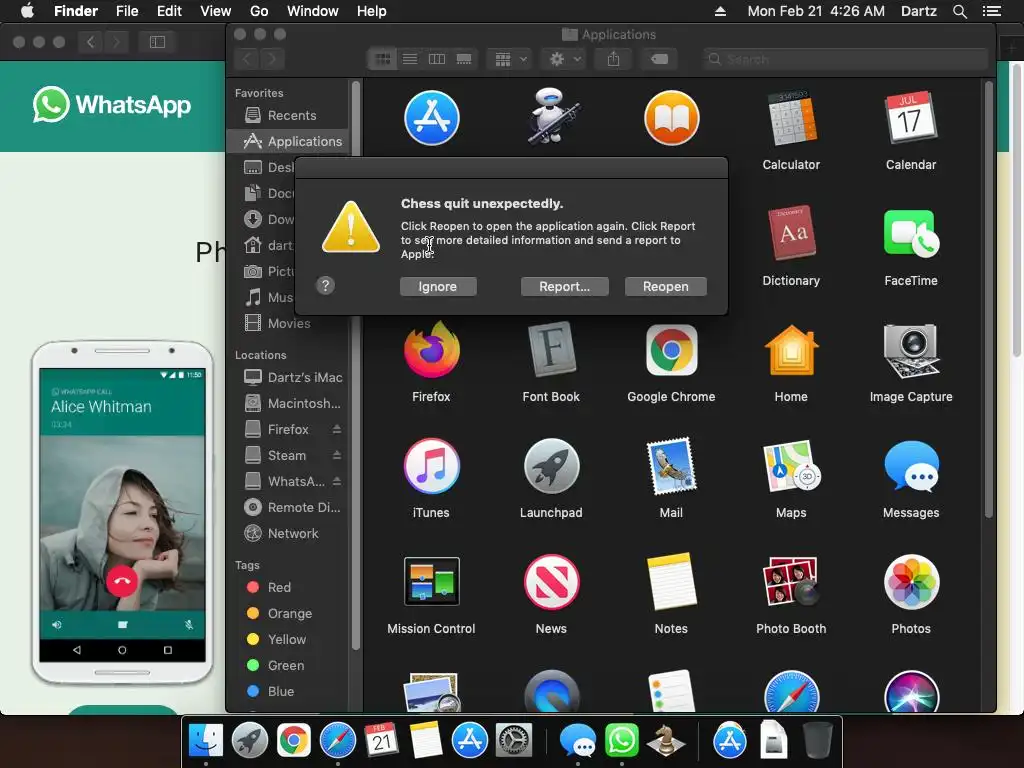Open Notification Center menu bar icon

(x=992, y=11)
